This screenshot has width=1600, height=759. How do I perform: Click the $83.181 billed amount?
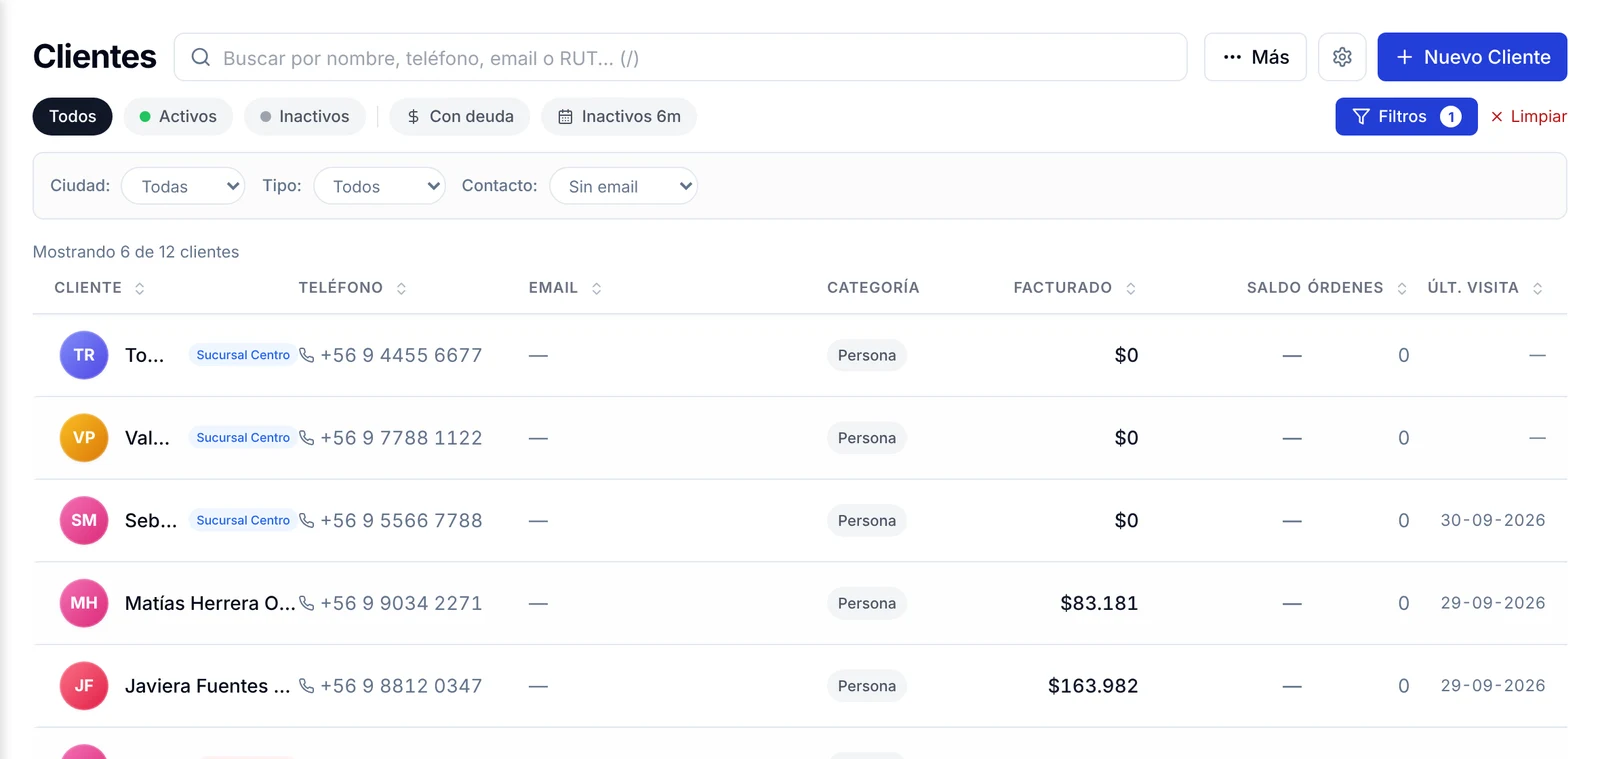(x=1099, y=603)
